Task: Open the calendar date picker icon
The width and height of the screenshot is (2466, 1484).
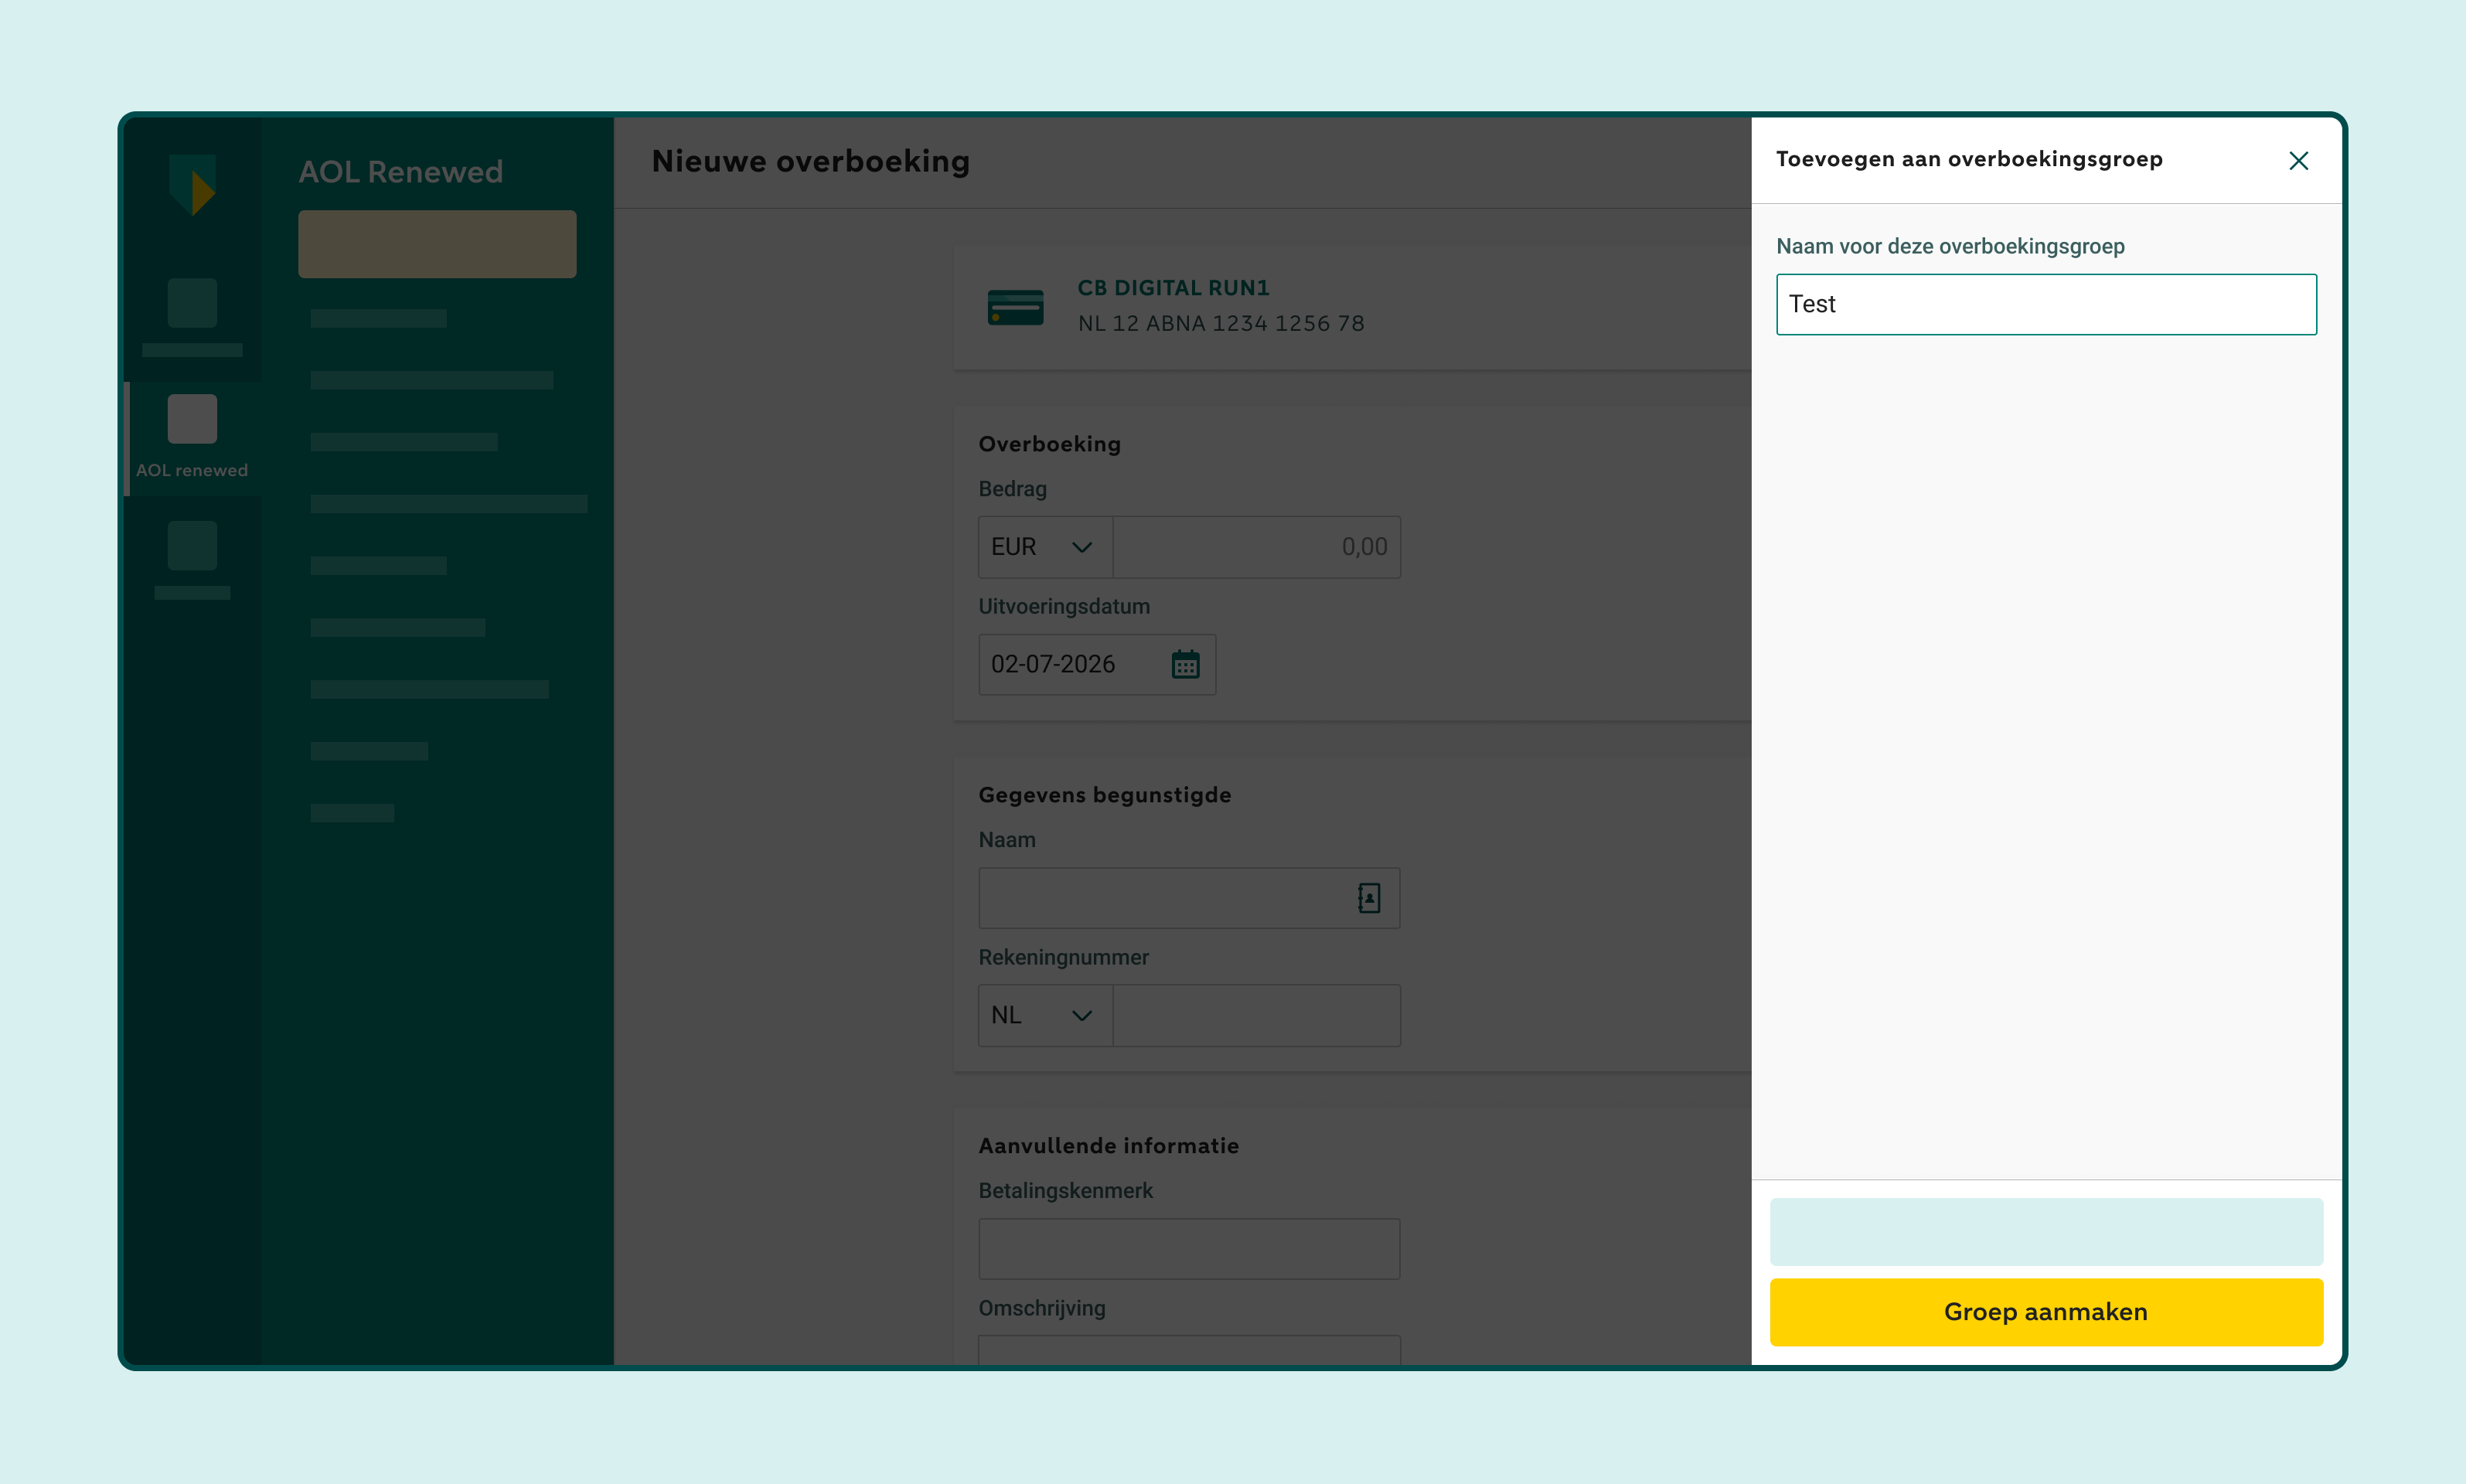Action: pos(1185,664)
